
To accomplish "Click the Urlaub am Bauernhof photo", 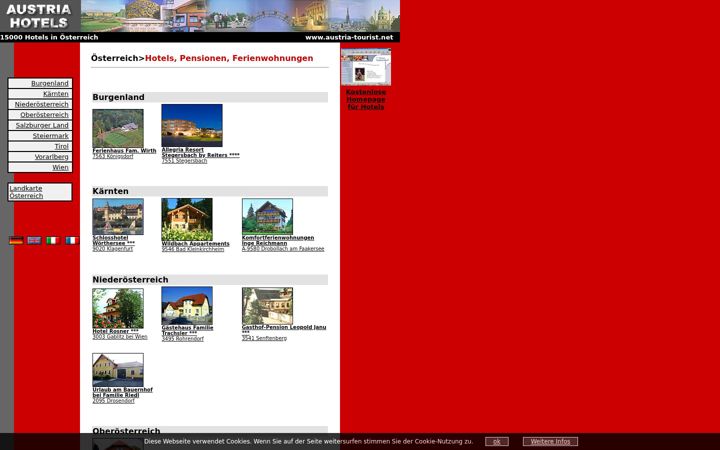I will [118, 370].
